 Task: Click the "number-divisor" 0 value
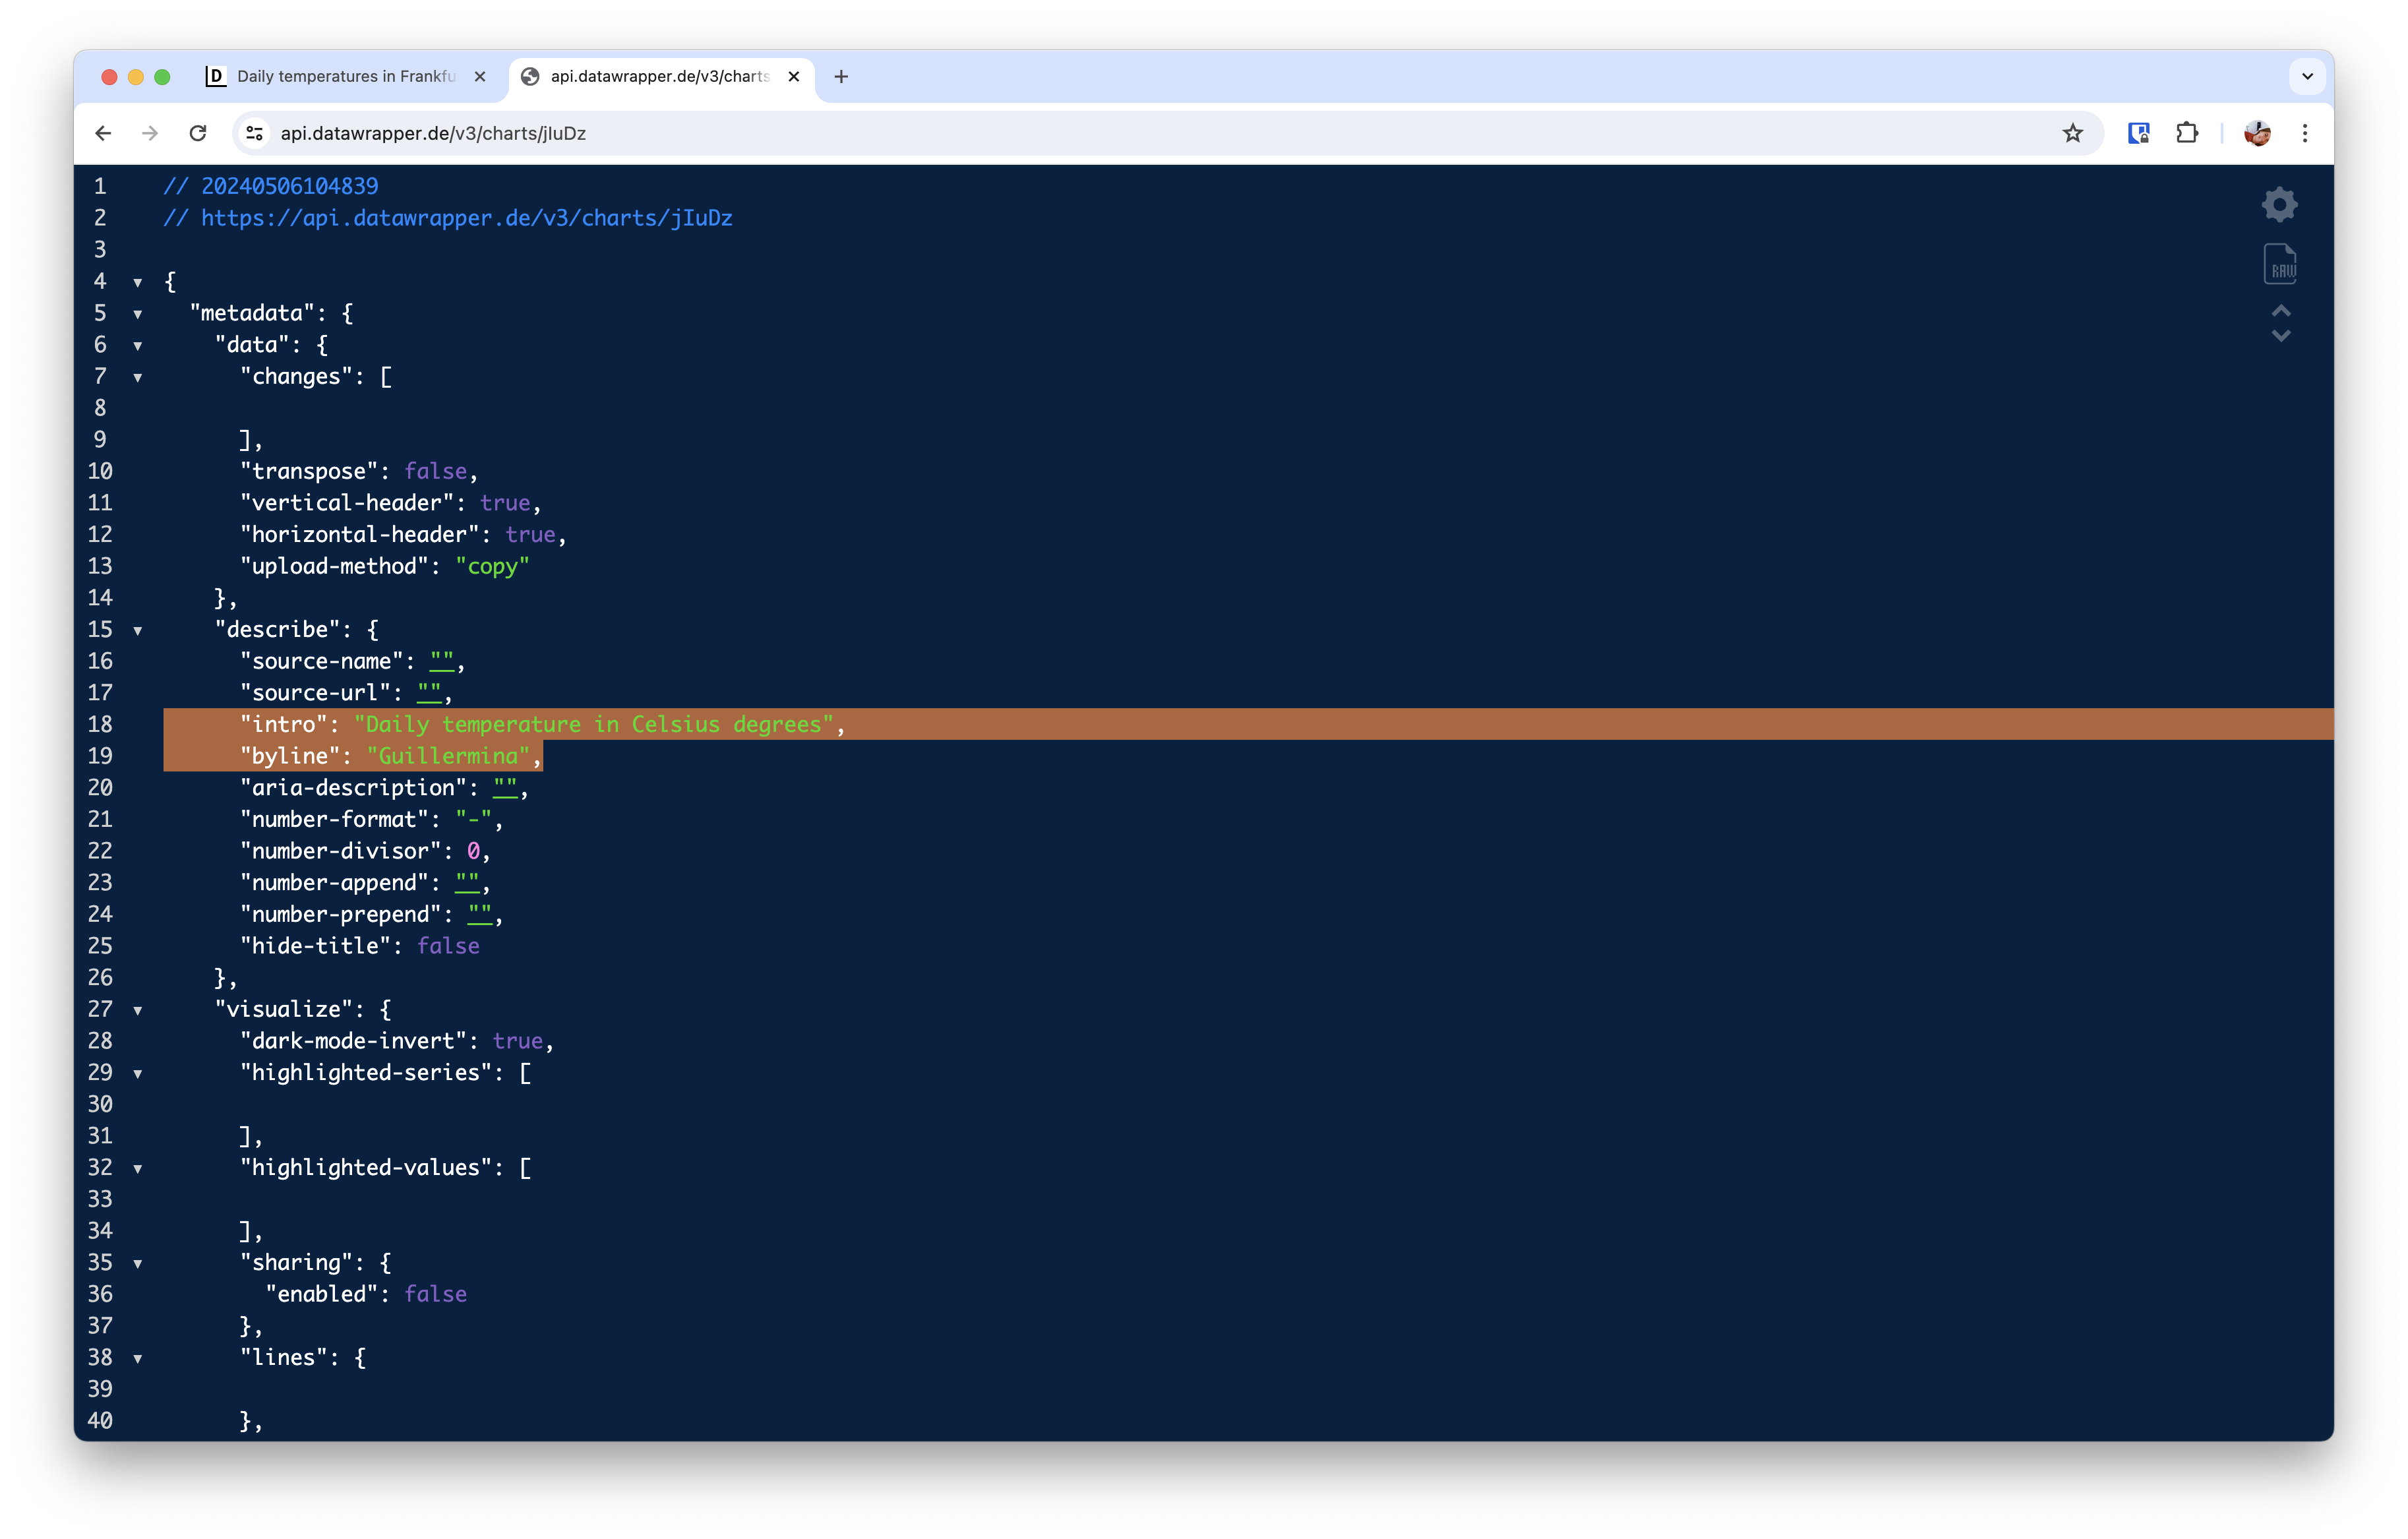click(x=473, y=851)
